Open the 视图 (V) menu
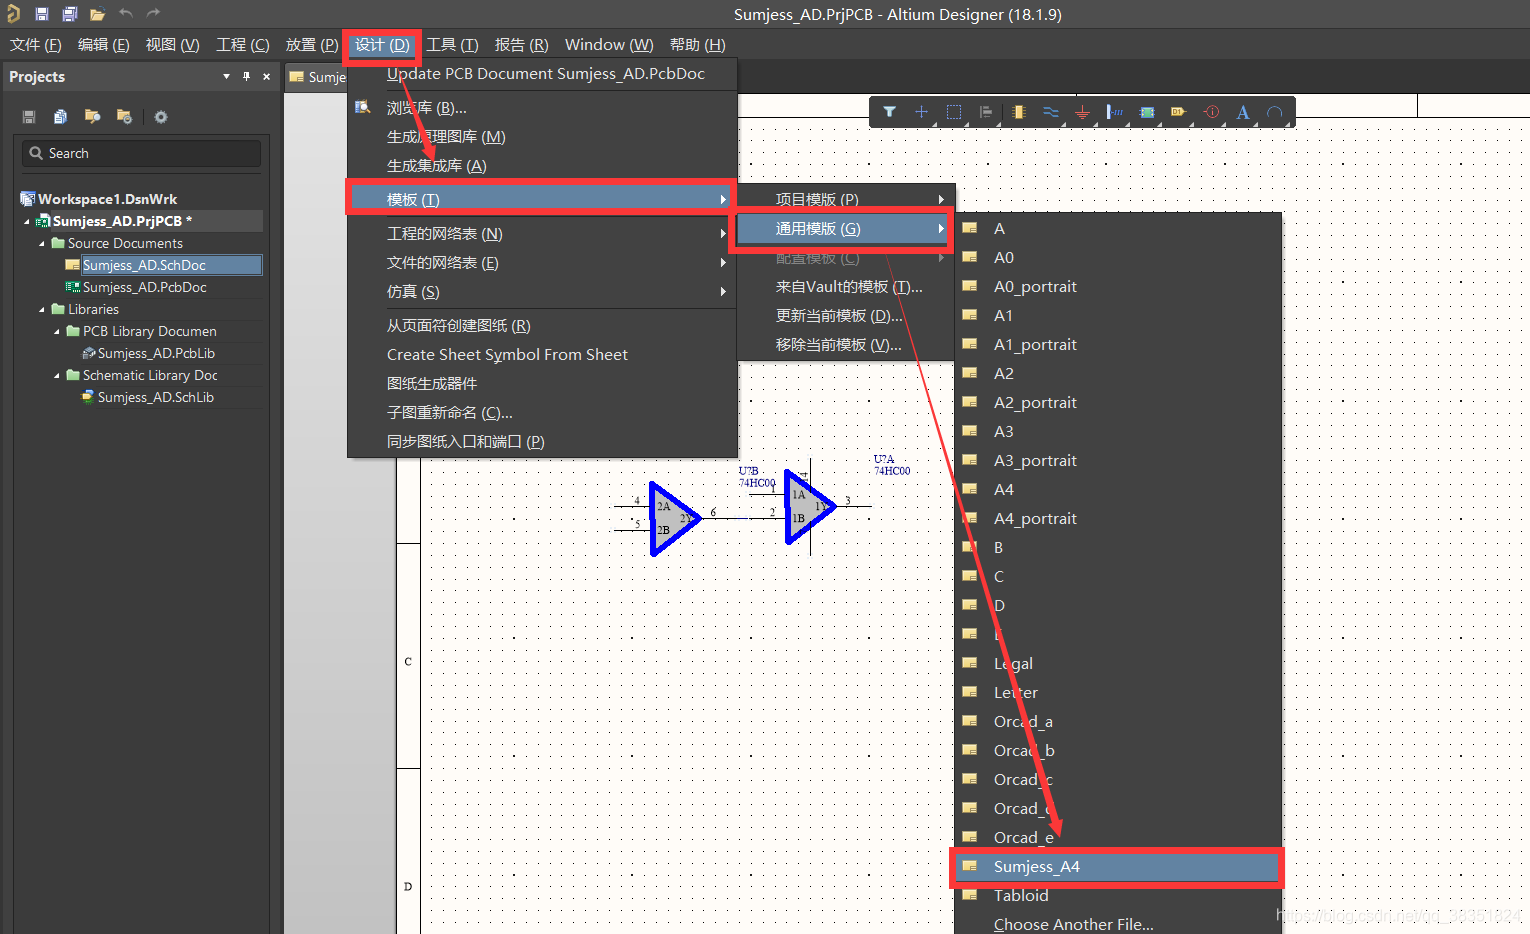1530x934 pixels. [173, 45]
